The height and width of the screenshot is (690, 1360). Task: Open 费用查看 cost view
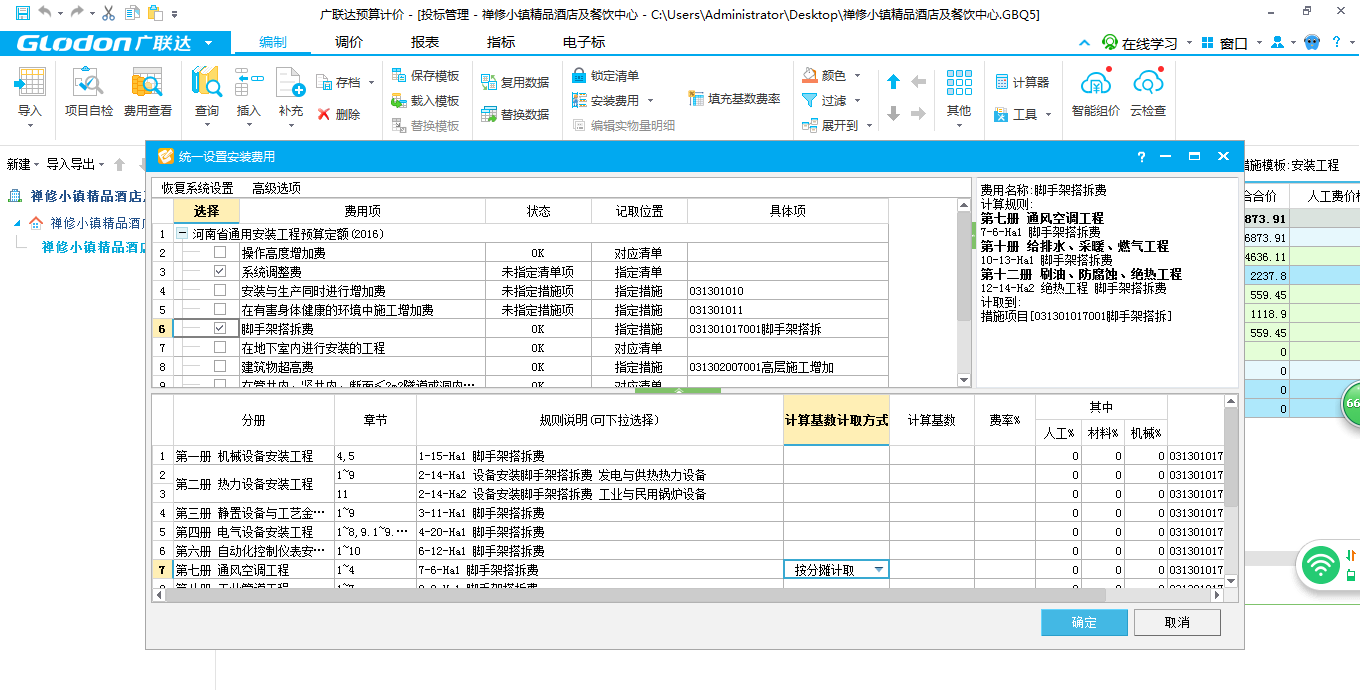(x=147, y=94)
